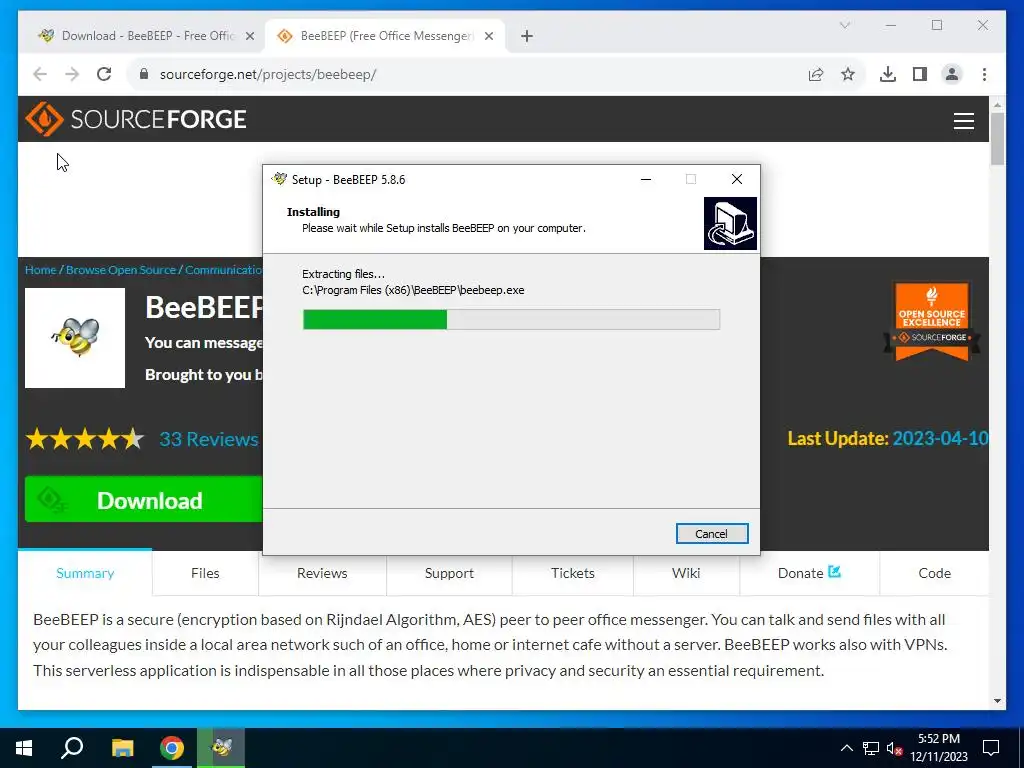Close the Download - BeeBEEP tab
This screenshot has height=768, width=1024.
pos(249,36)
